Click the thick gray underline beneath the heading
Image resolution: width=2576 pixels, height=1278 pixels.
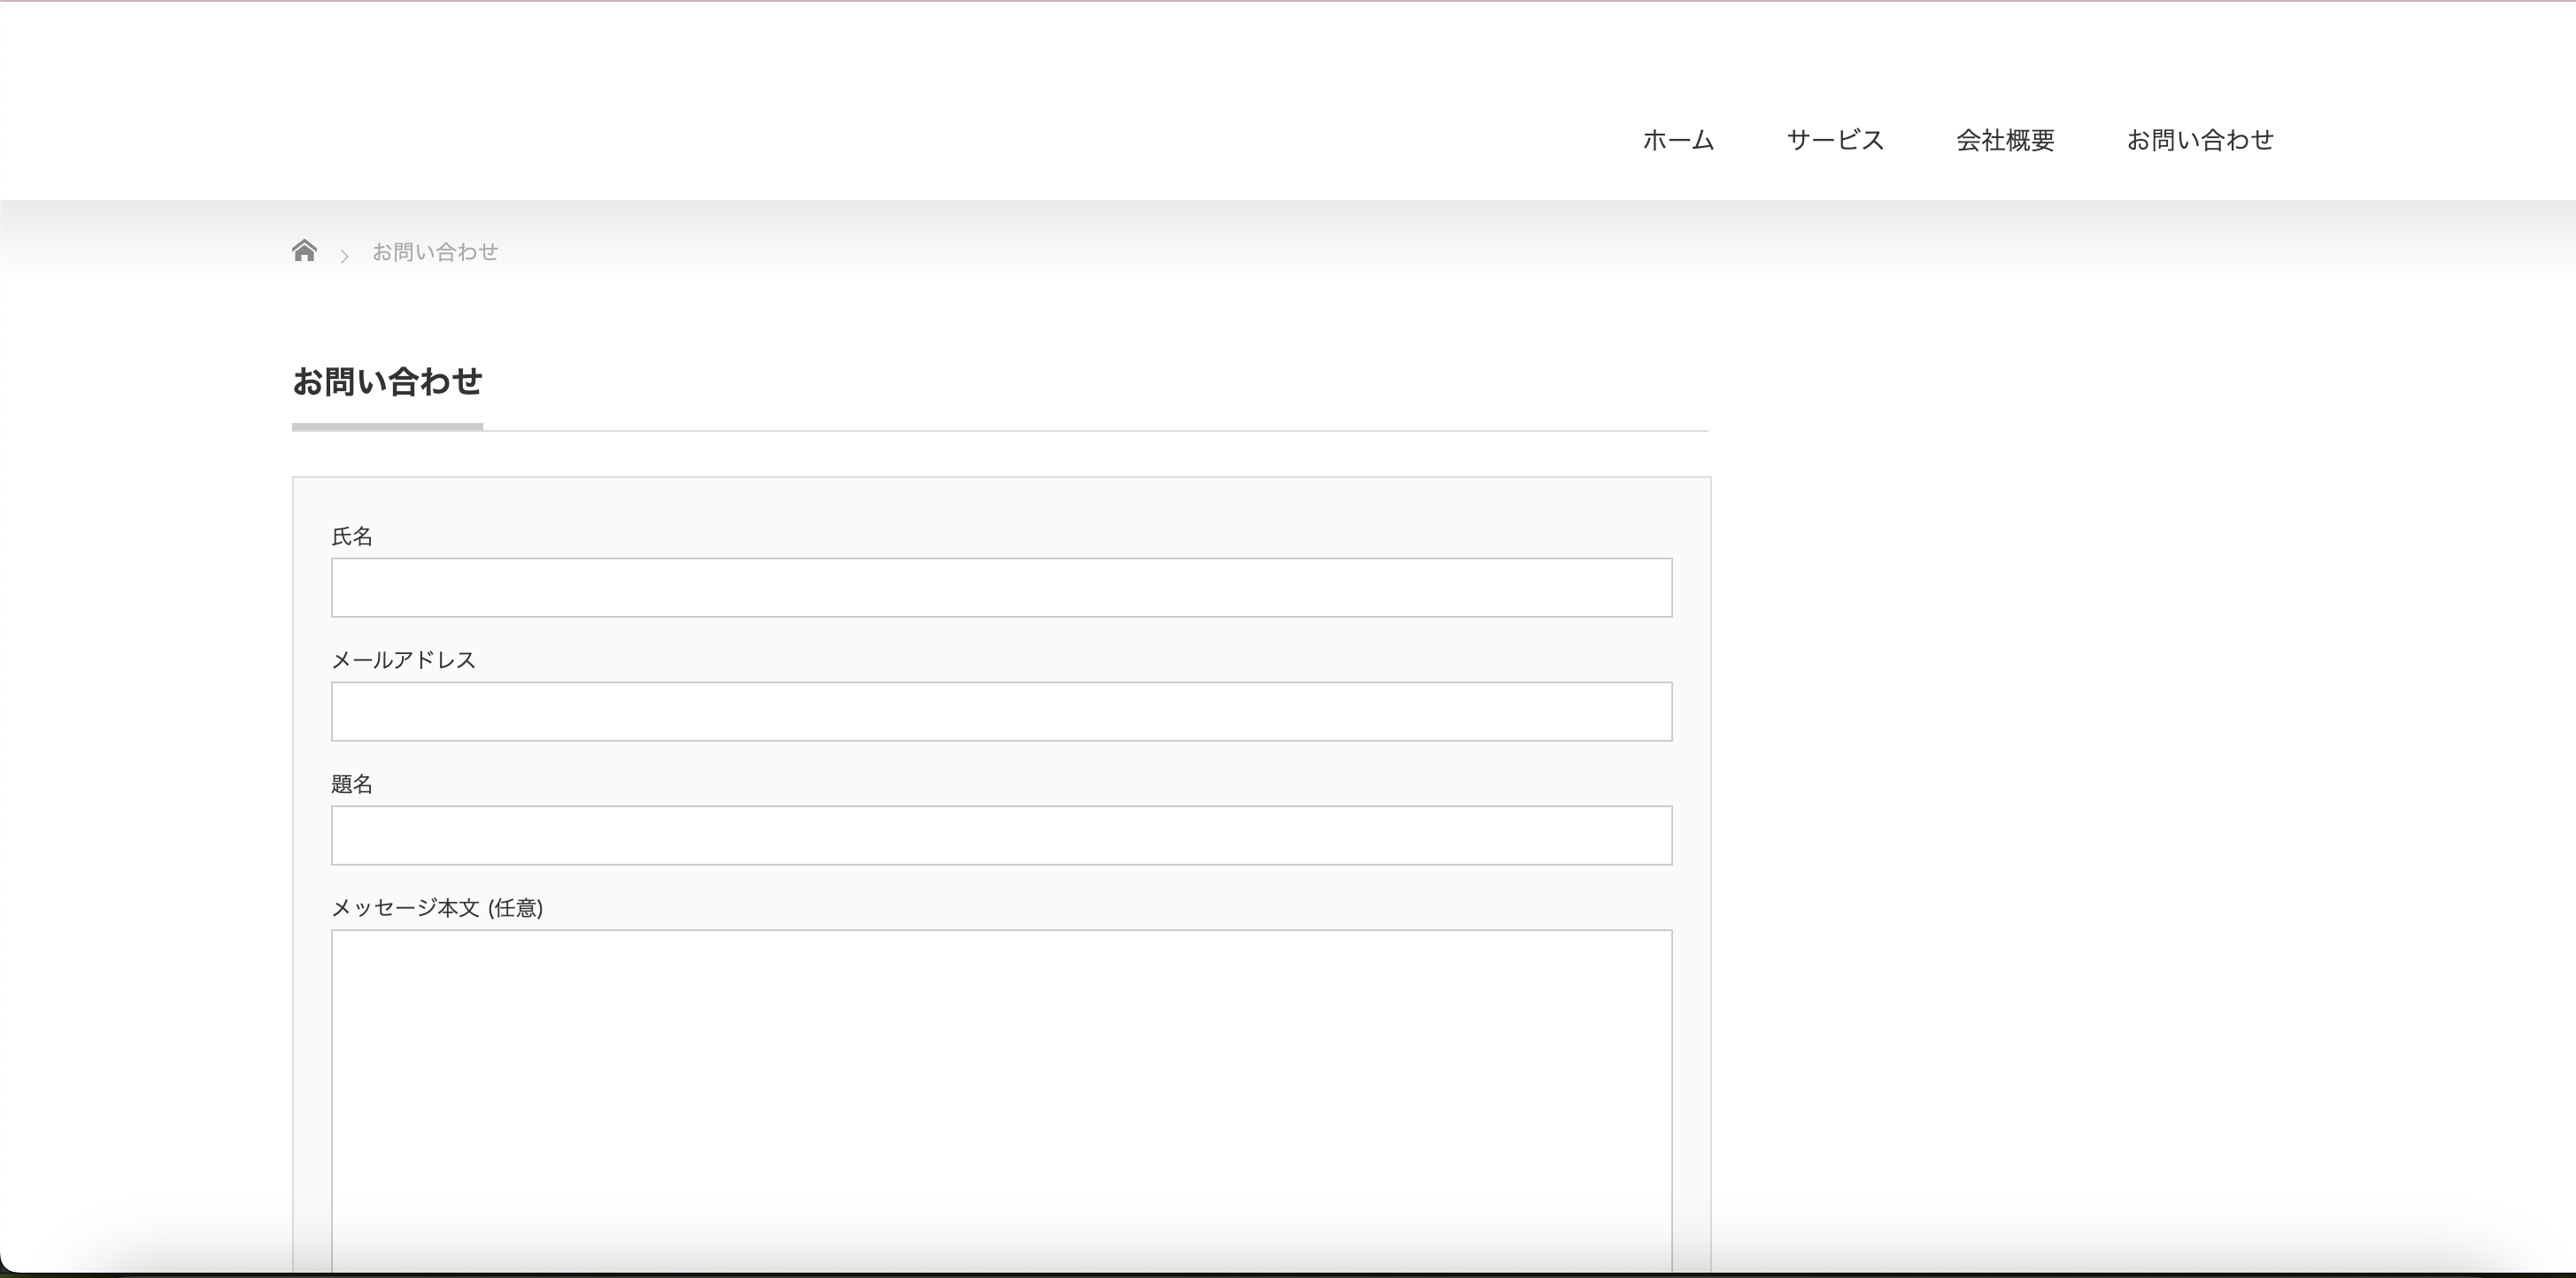point(387,427)
